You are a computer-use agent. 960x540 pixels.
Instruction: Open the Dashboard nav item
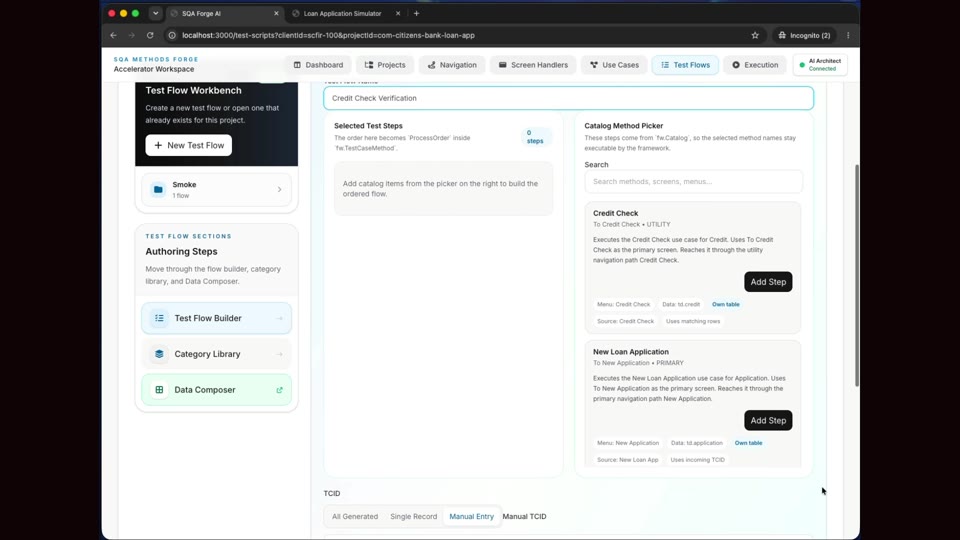(318, 65)
